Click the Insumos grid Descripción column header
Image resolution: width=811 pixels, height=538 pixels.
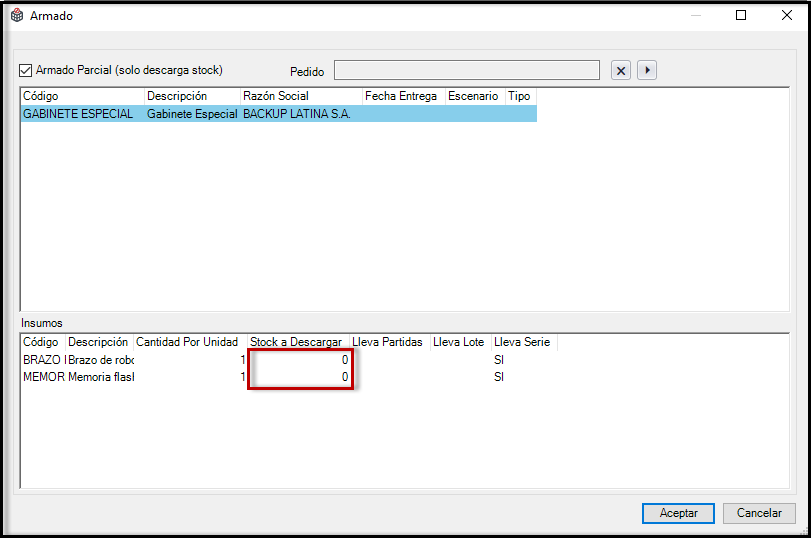98,342
